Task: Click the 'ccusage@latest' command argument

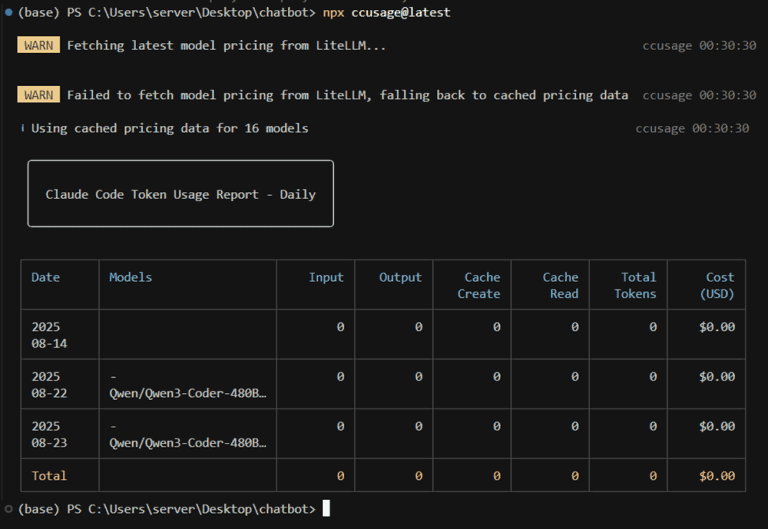Action: [401, 12]
